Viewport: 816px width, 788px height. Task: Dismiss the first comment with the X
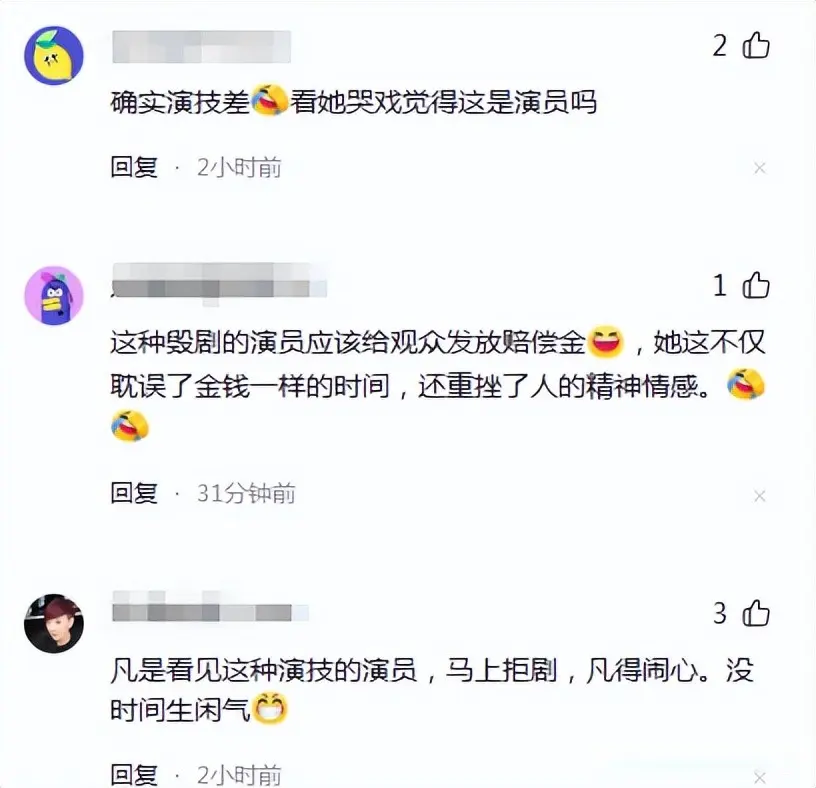click(759, 168)
